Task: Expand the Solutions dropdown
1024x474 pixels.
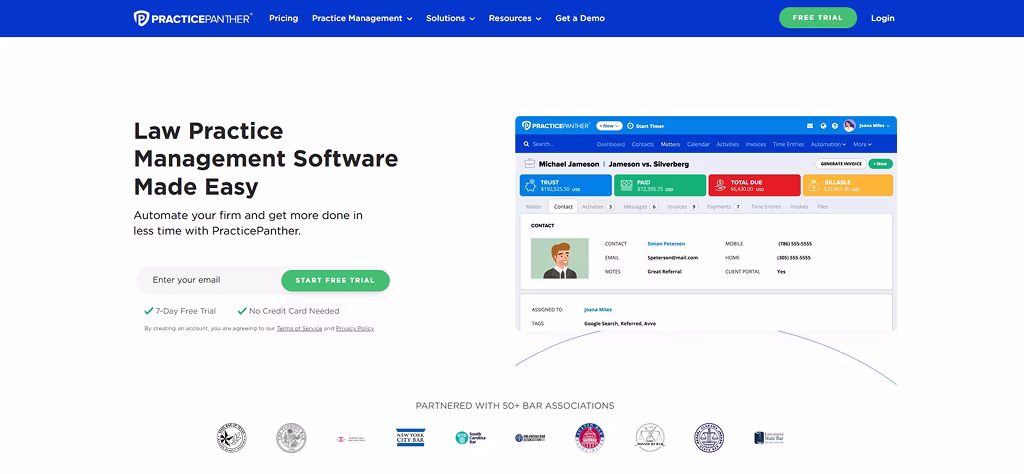Action: click(x=450, y=18)
